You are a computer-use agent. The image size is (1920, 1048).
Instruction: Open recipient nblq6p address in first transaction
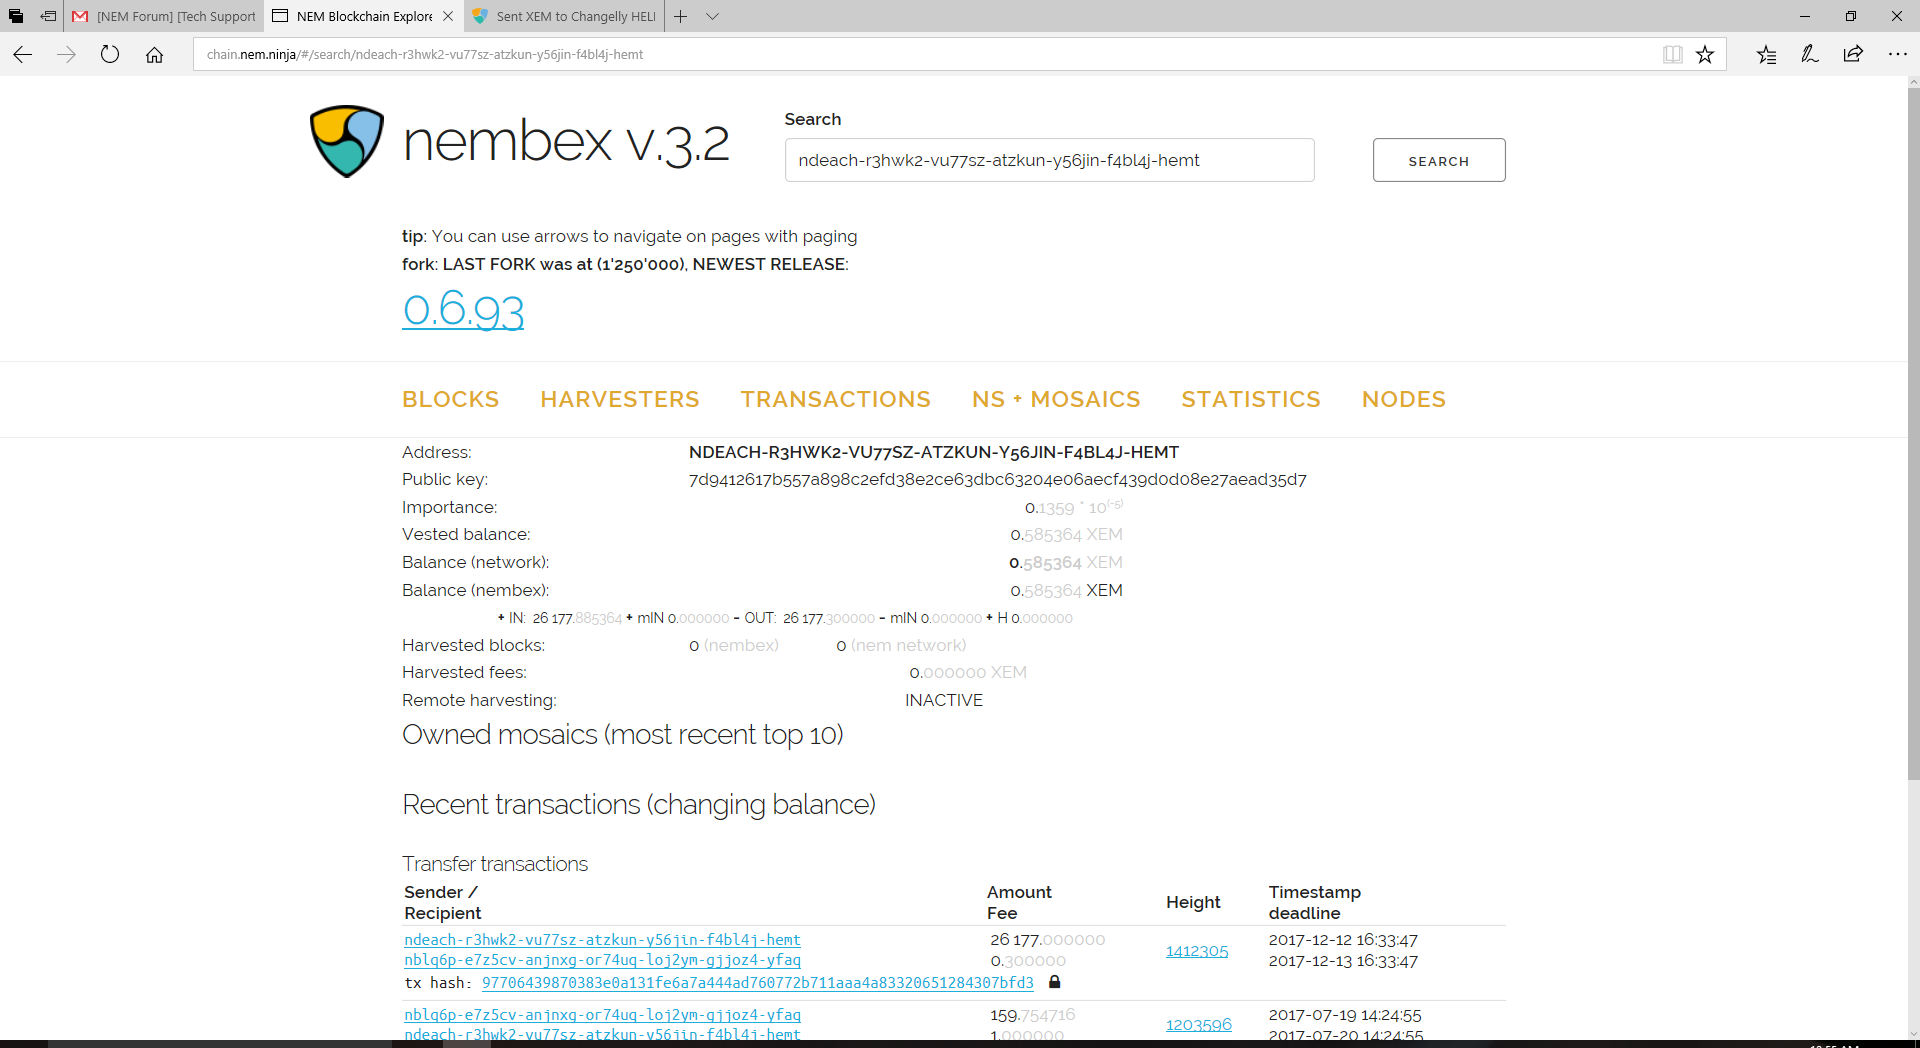602,960
